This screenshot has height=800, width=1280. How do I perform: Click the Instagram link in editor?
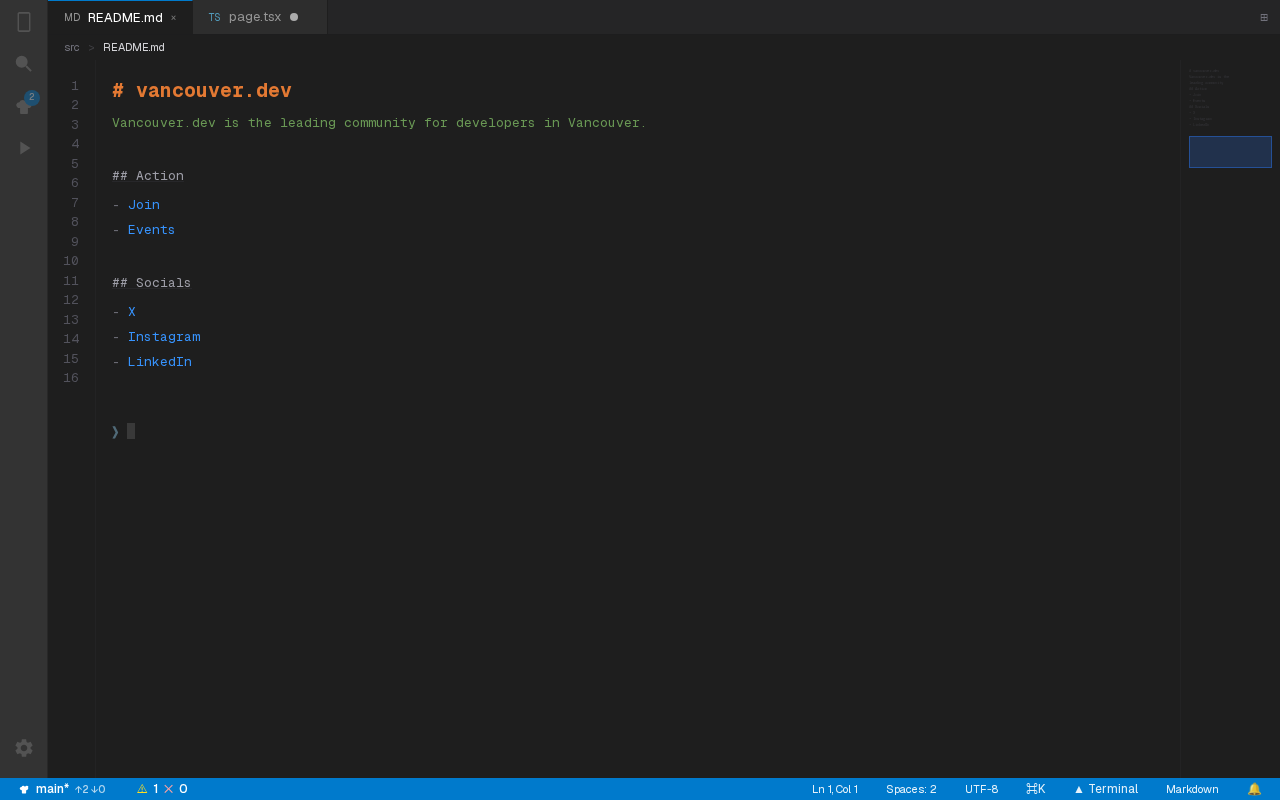pyautogui.click(x=164, y=337)
